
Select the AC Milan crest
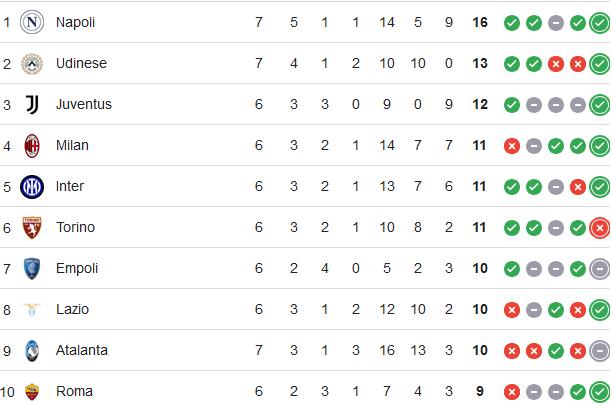(32, 145)
